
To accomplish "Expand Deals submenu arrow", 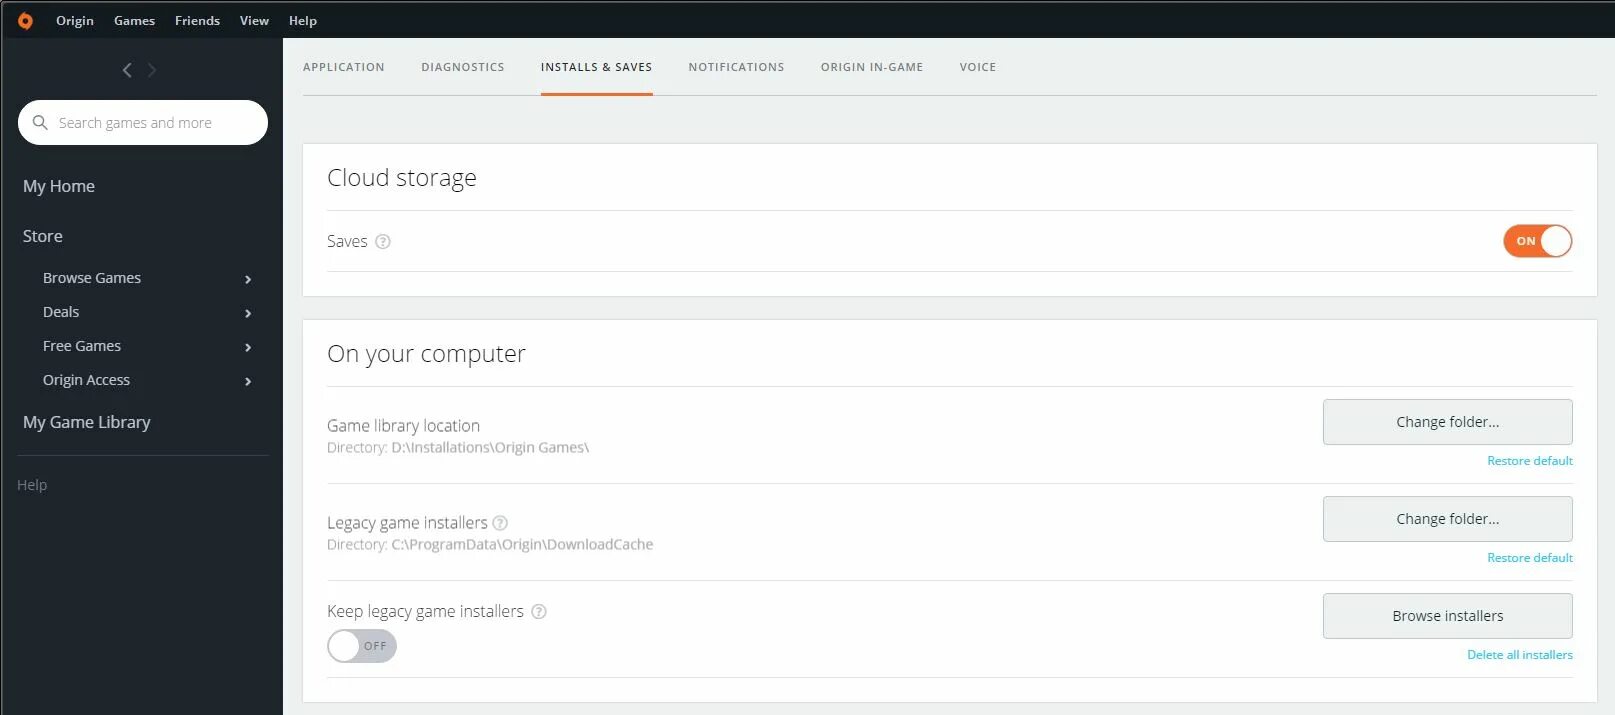I will click(248, 313).
